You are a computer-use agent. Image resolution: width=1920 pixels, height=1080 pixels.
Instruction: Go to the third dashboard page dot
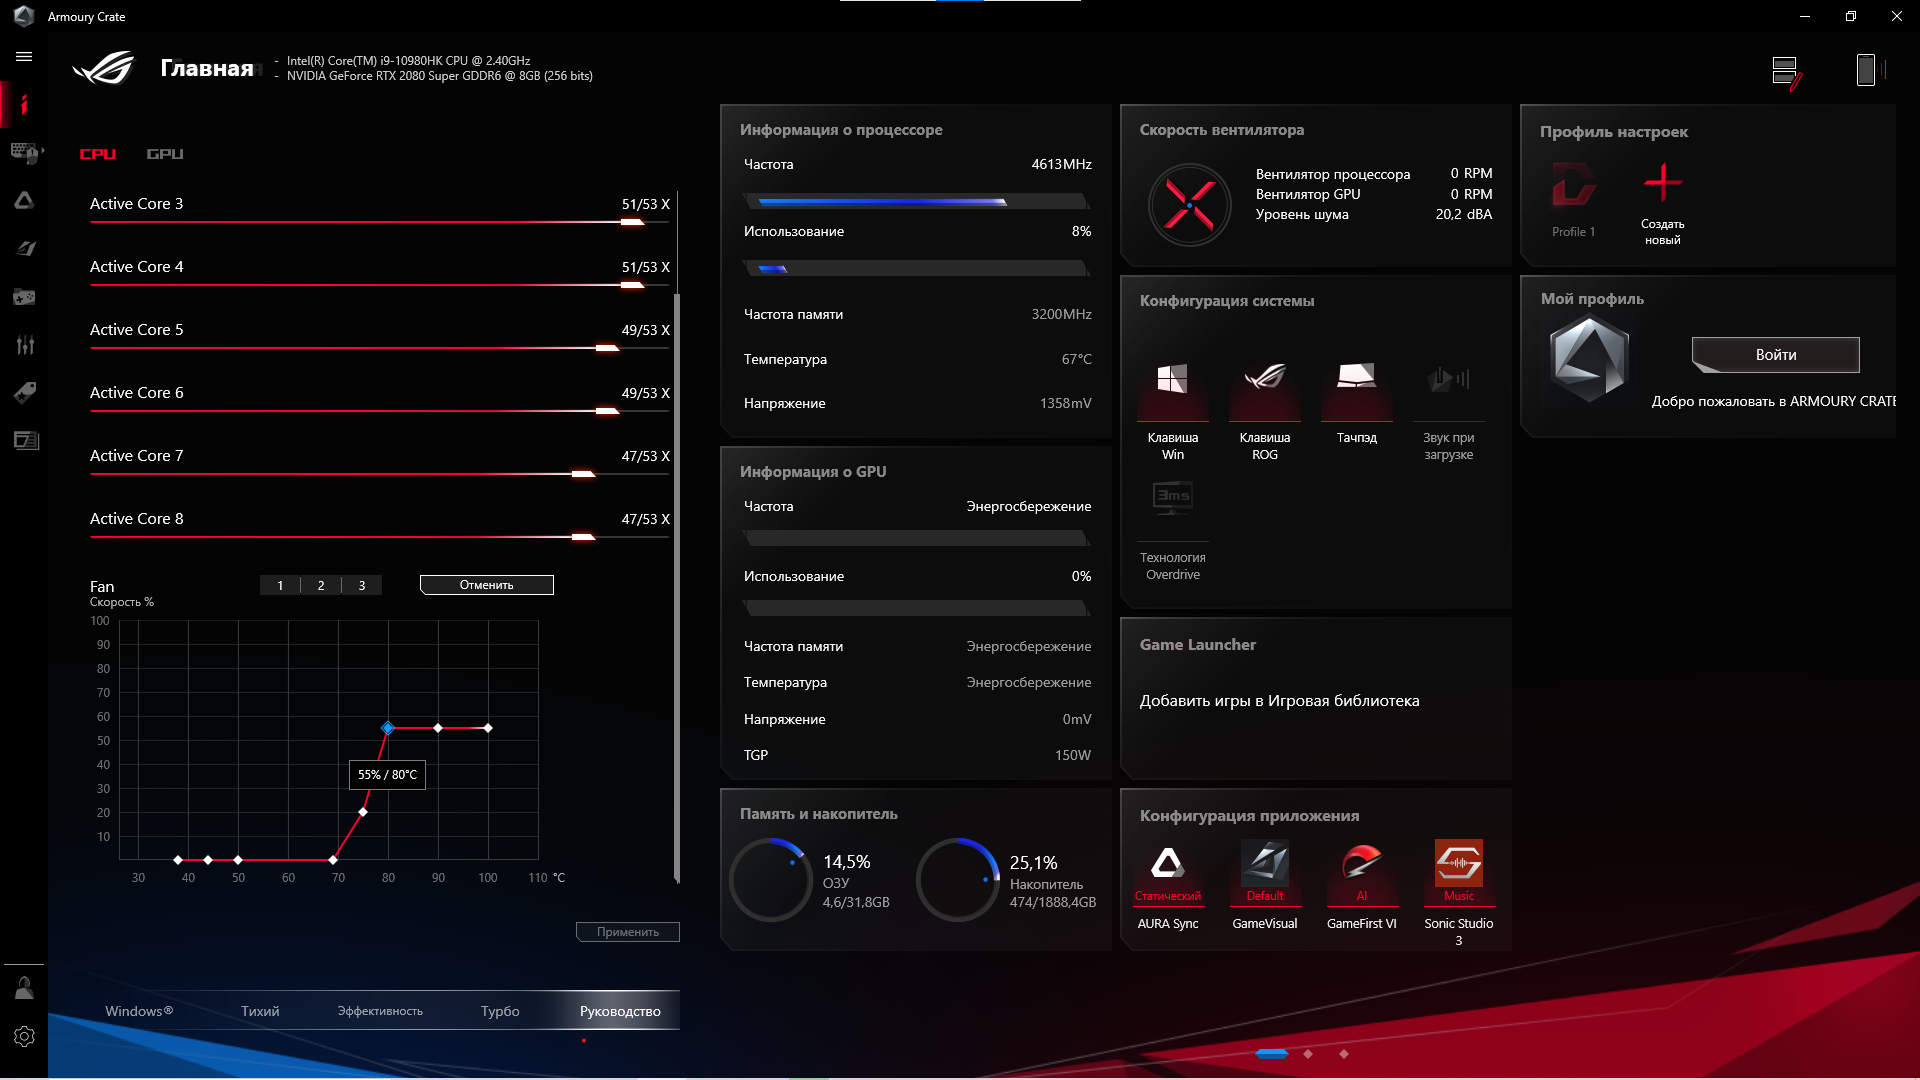pyautogui.click(x=1344, y=1054)
